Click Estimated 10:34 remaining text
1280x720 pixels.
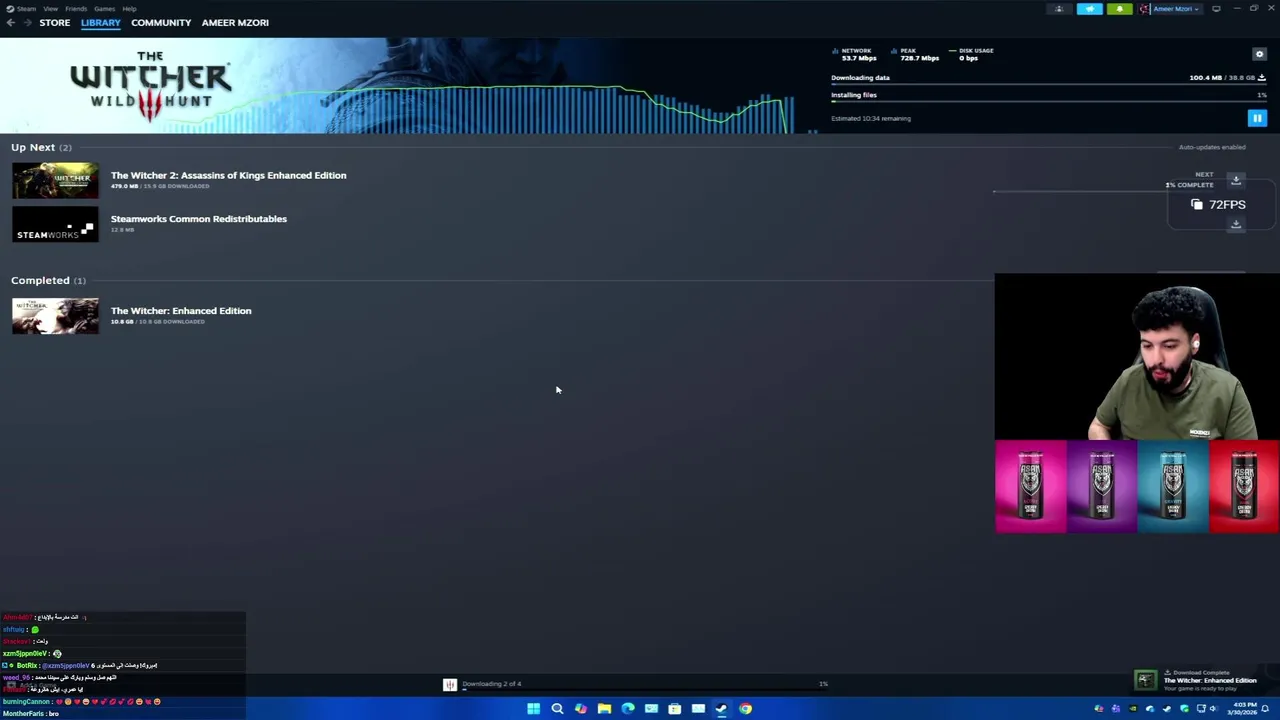pyautogui.click(x=871, y=118)
